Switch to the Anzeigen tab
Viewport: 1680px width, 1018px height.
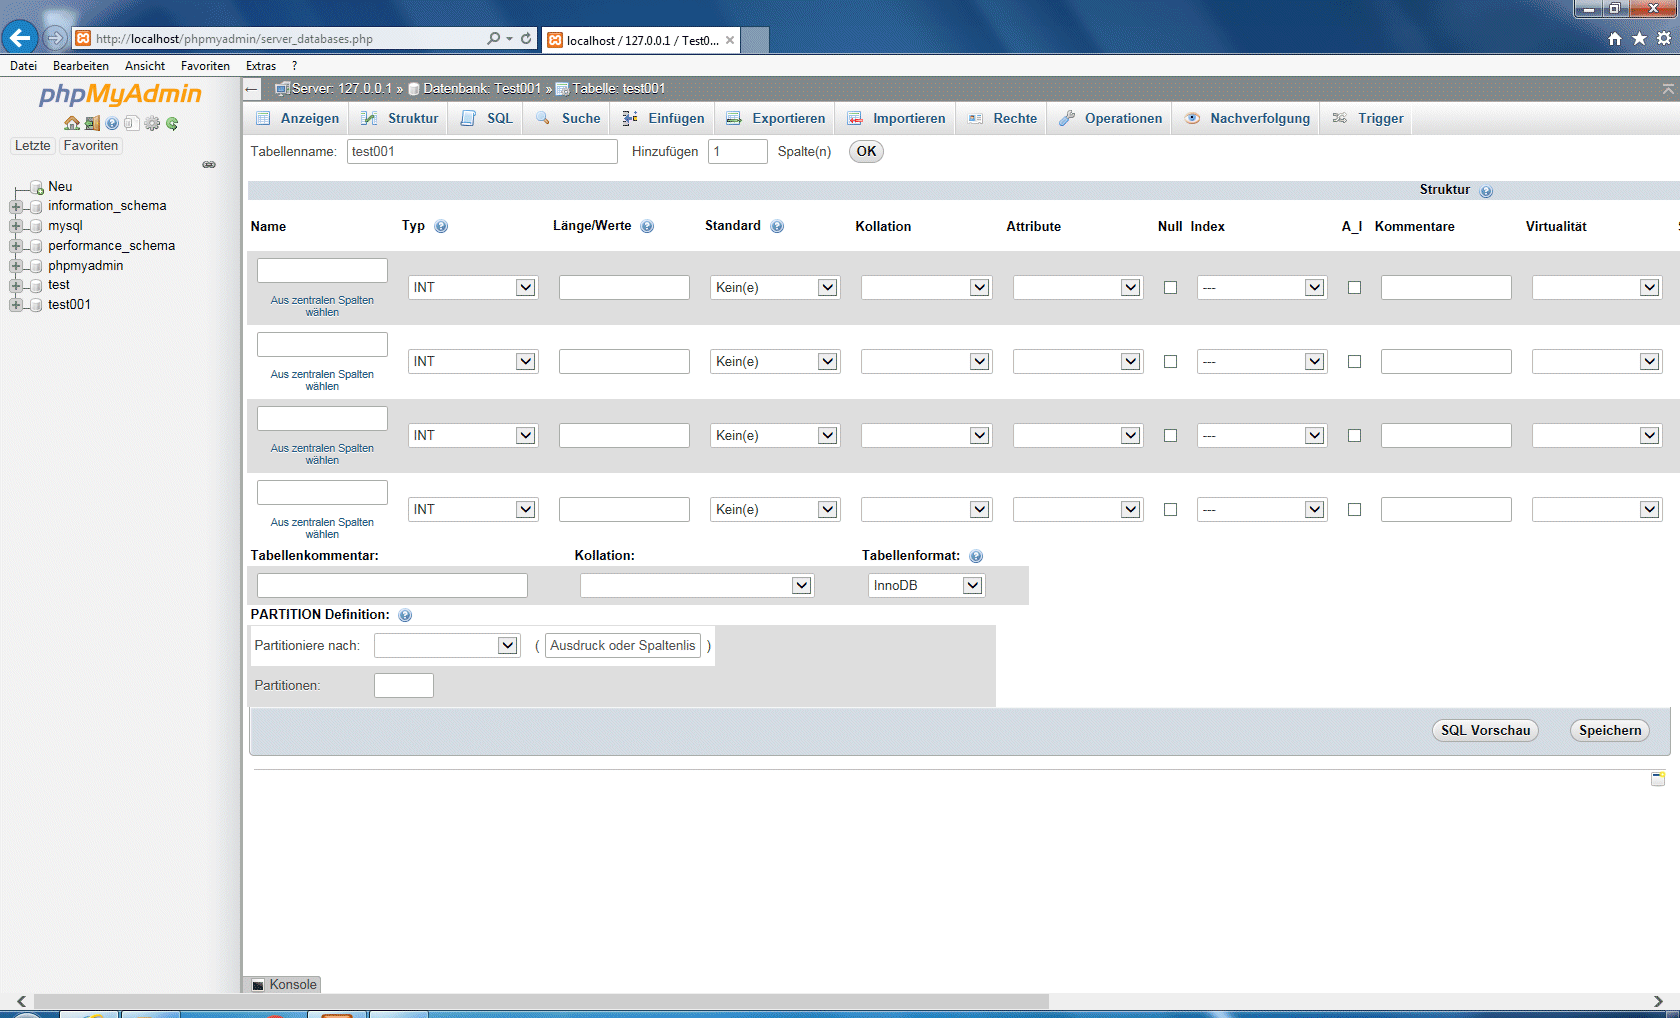click(x=297, y=119)
